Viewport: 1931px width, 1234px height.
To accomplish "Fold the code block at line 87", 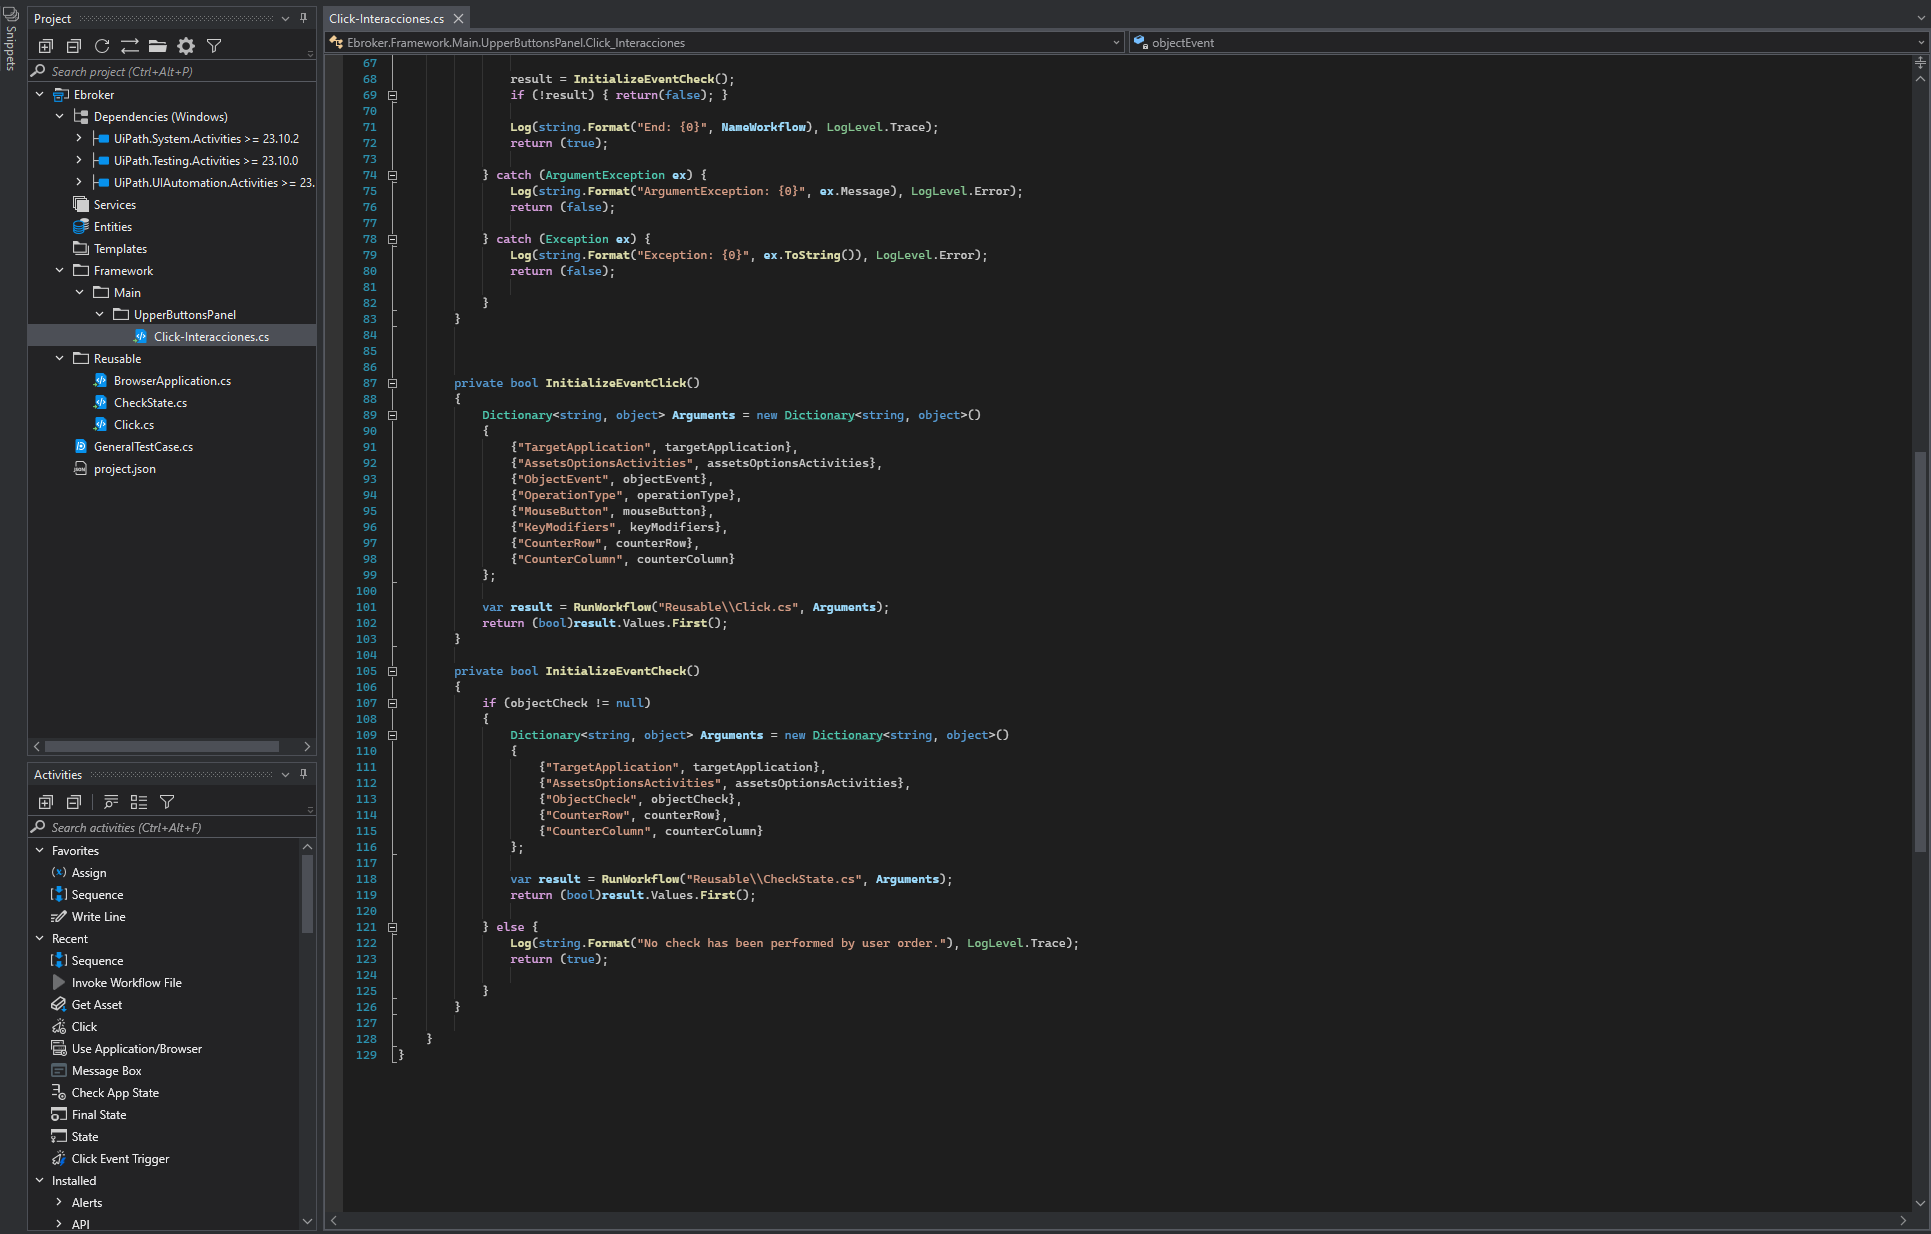I will (x=392, y=383).
